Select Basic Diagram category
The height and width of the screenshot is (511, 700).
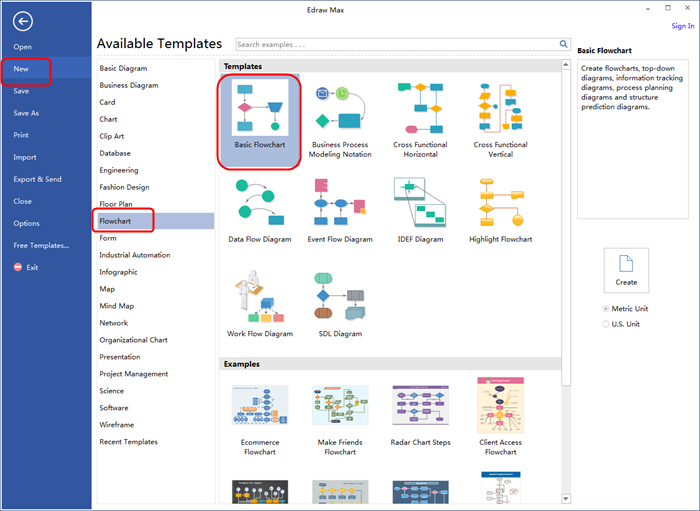click(123, 68)
